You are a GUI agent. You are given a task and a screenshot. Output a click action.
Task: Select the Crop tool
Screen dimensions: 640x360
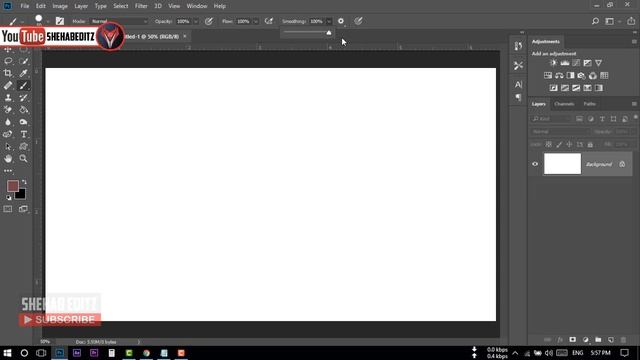click(x=8, y=73)
